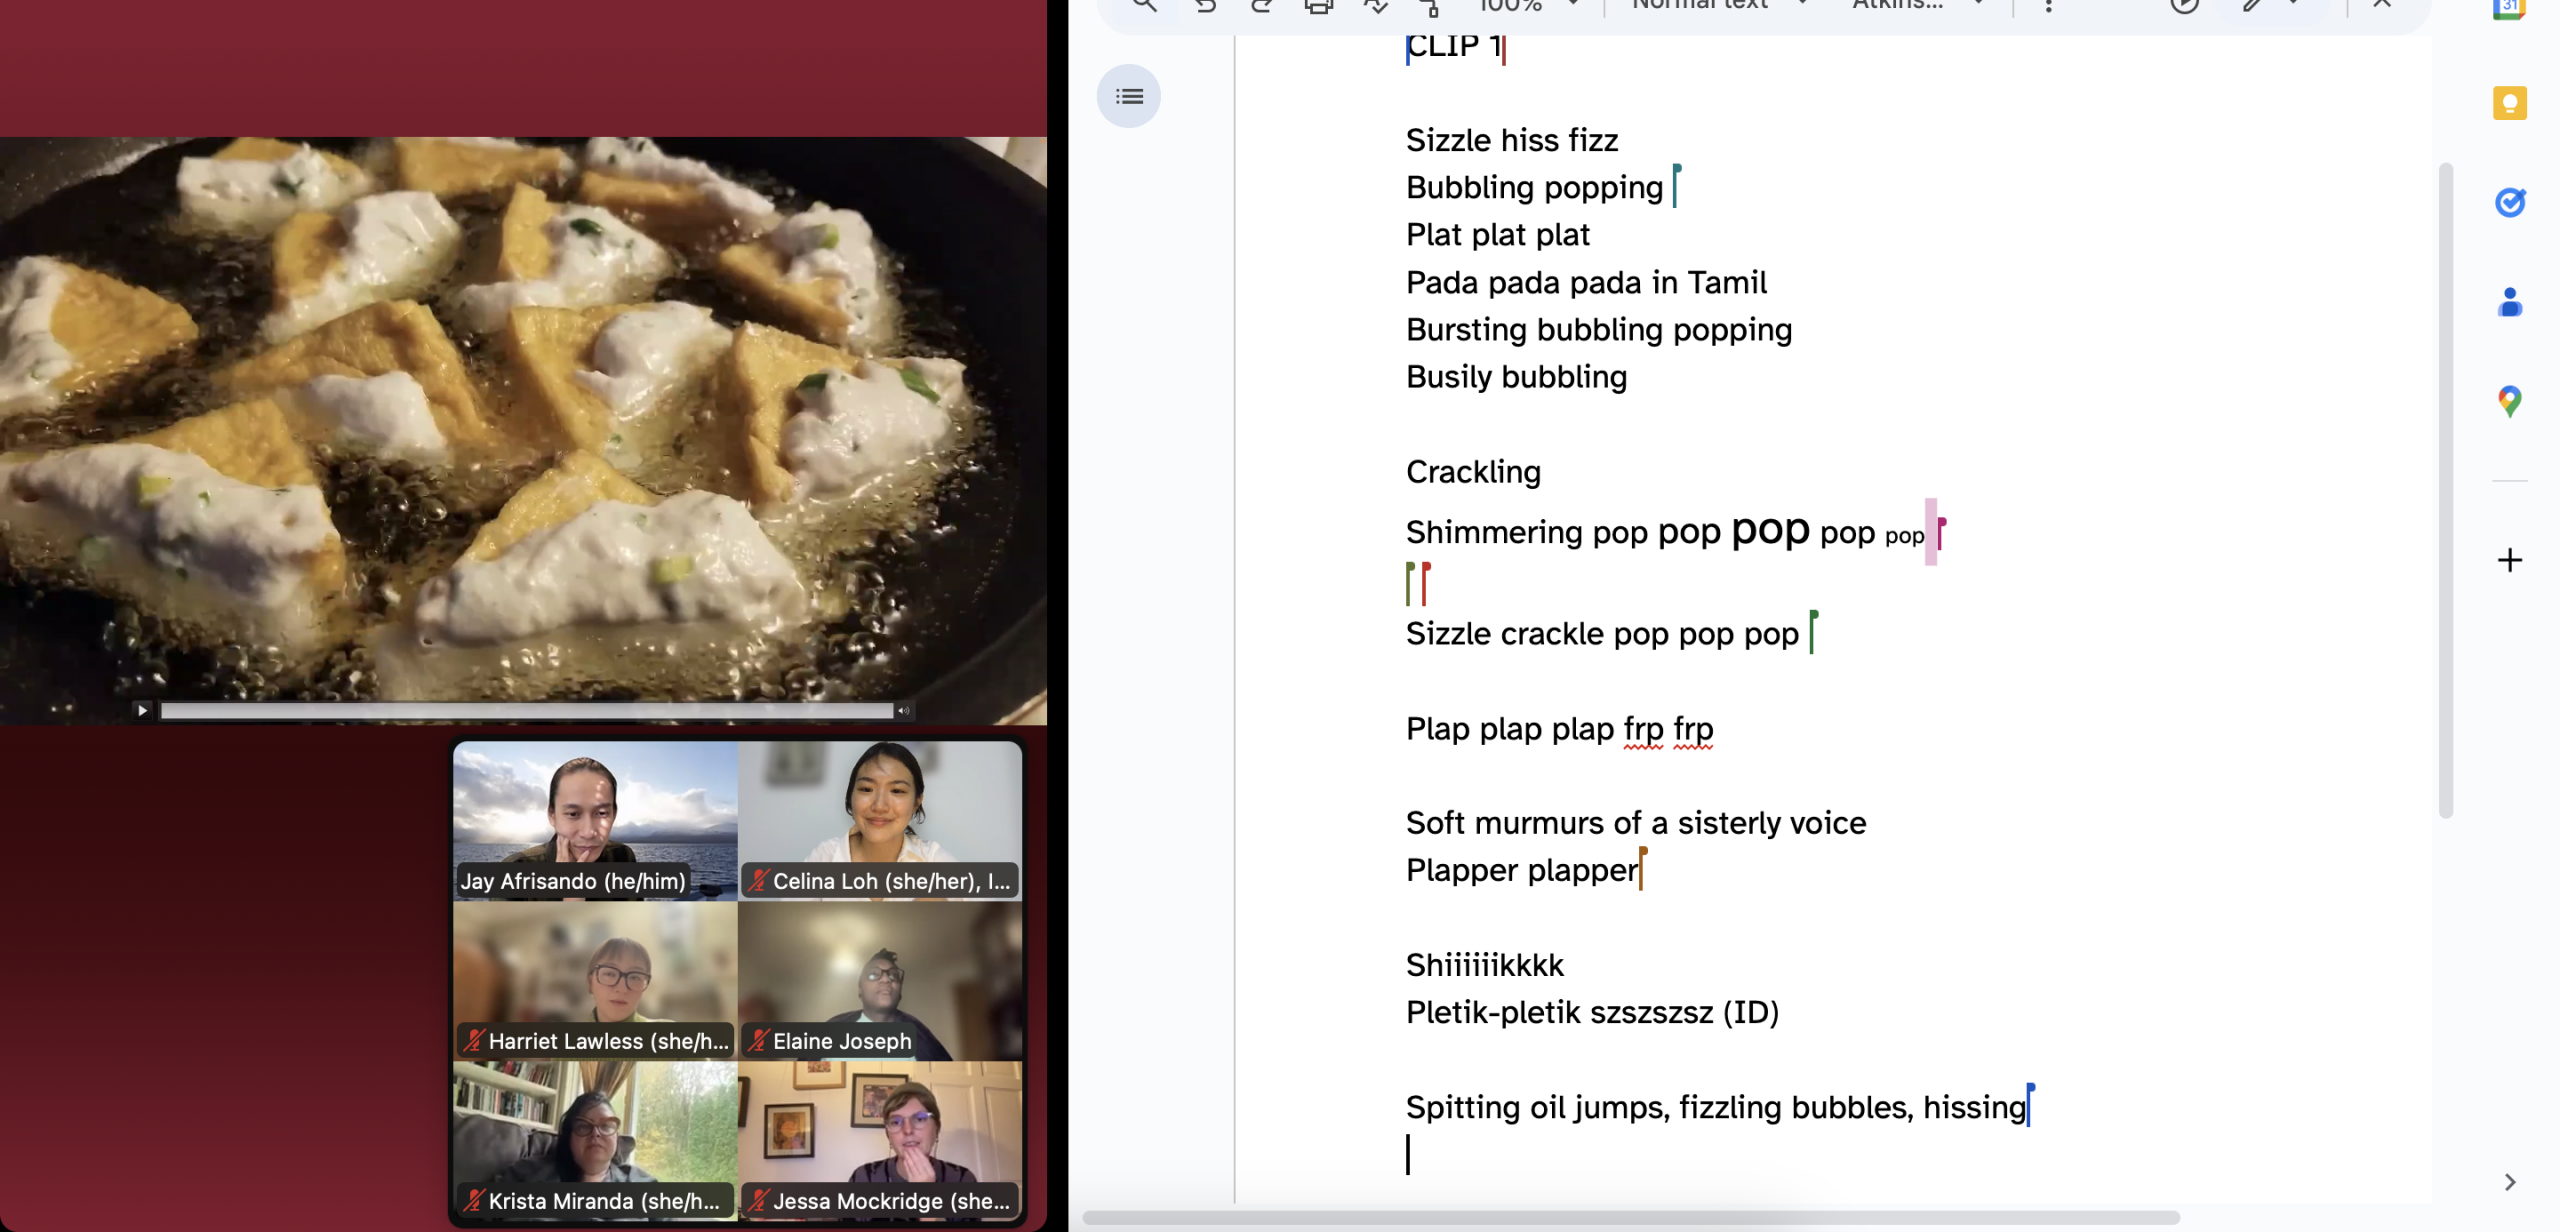Hide the side panel with chevron
This screenshot has width=2560, height=1232.
pyautogui.click(x=2509, y=1182)
